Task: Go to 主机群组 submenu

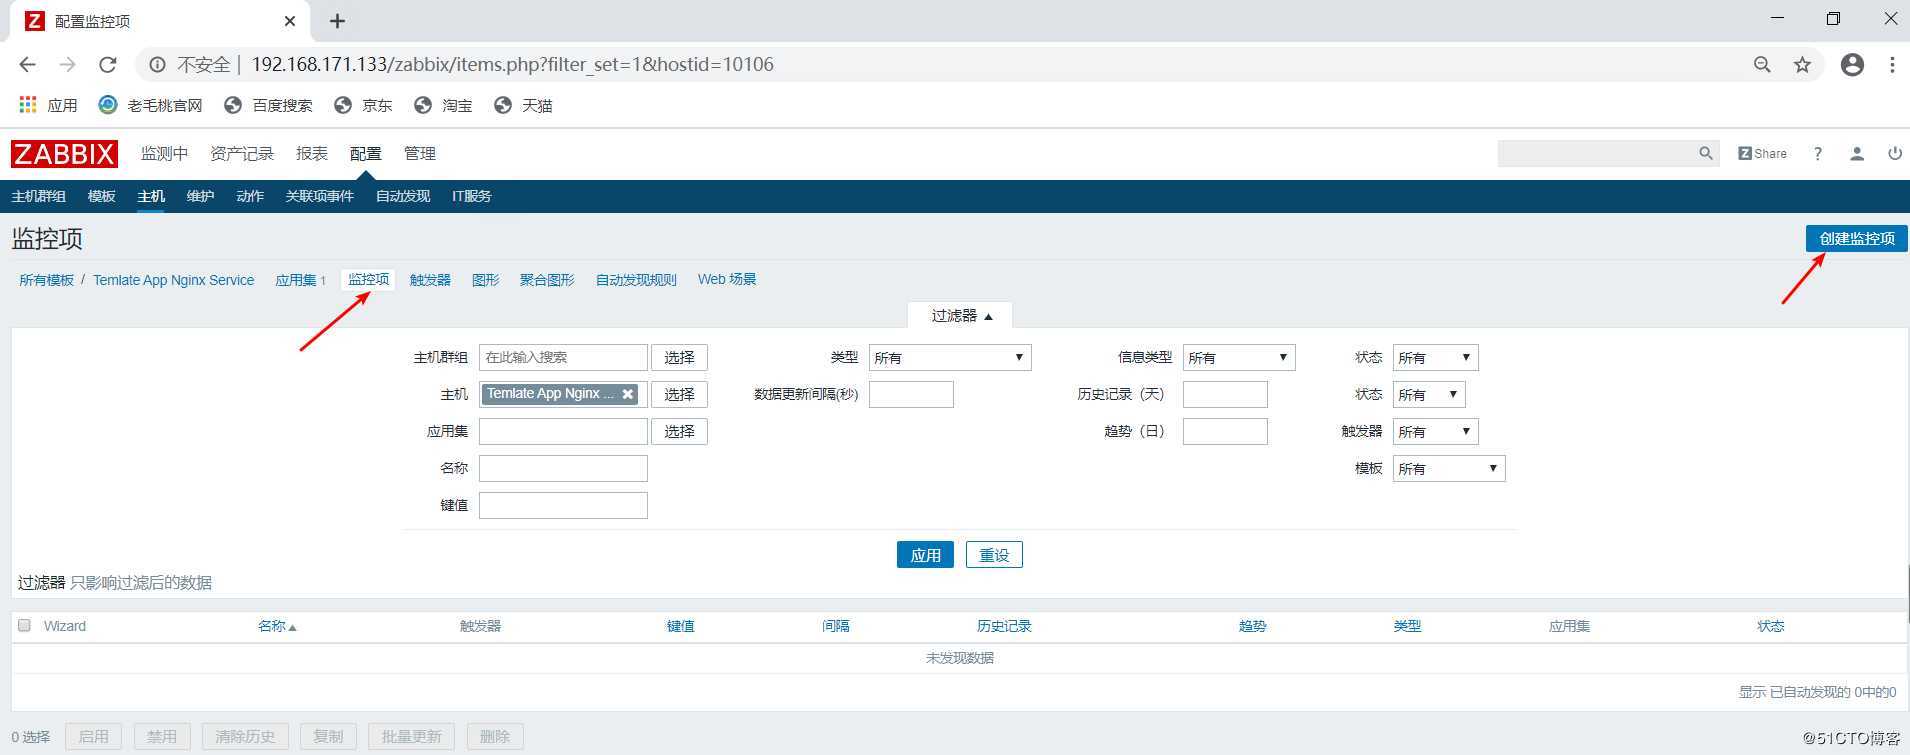Action: tap(39, 196)
